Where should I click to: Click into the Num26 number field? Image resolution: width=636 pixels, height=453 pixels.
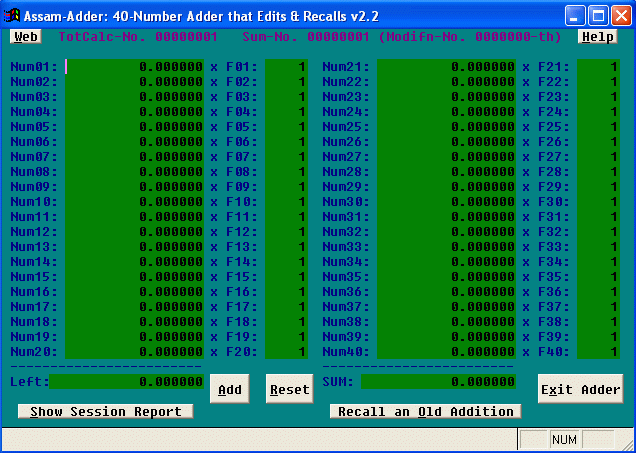pos(446,142)
